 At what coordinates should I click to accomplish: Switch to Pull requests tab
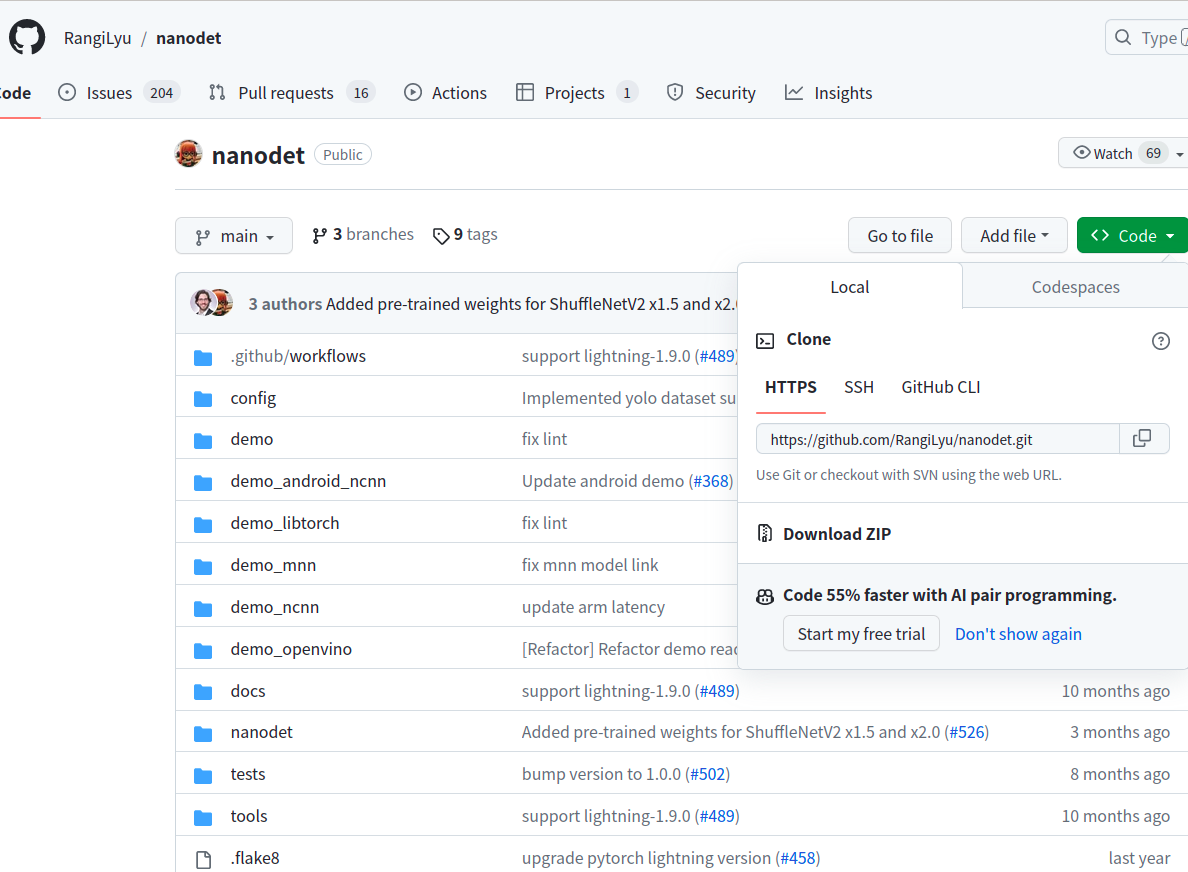[292, 93]
